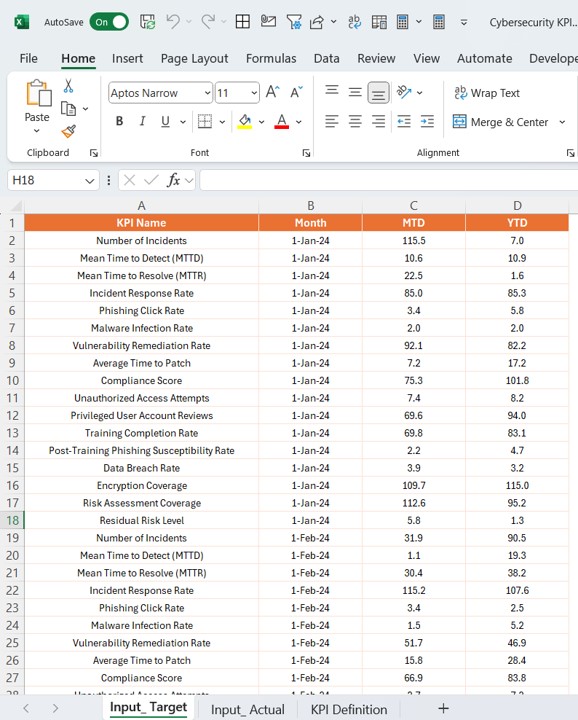Click Decrease Font Size icon
This screenshot has width=578, height=720.
[x=297, y=92]
